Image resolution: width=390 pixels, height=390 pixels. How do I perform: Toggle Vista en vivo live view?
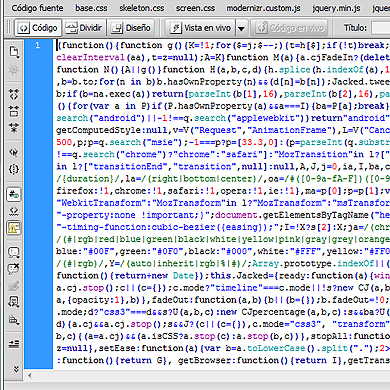coord(200,28)
